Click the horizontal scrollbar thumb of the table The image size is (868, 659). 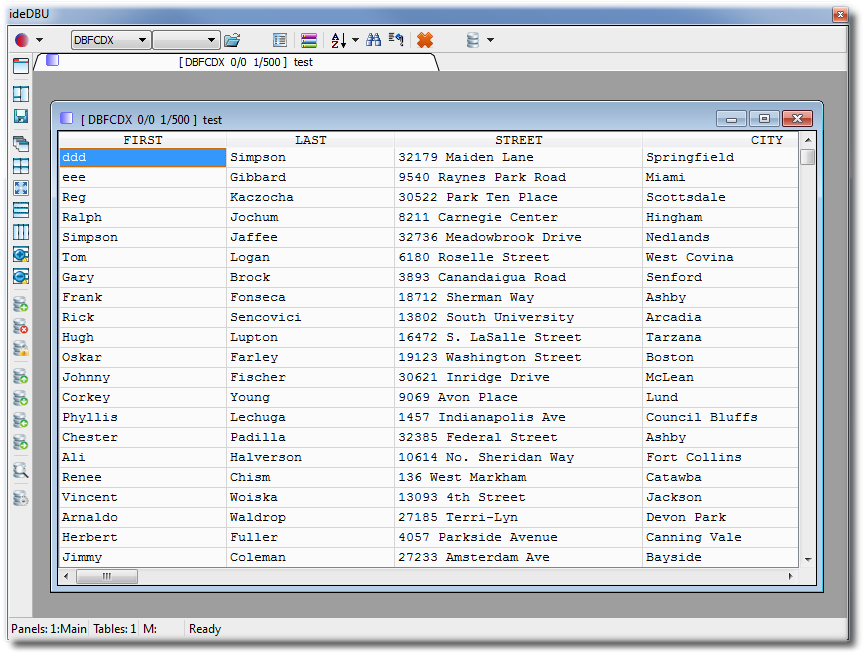[x=107, y=577]
